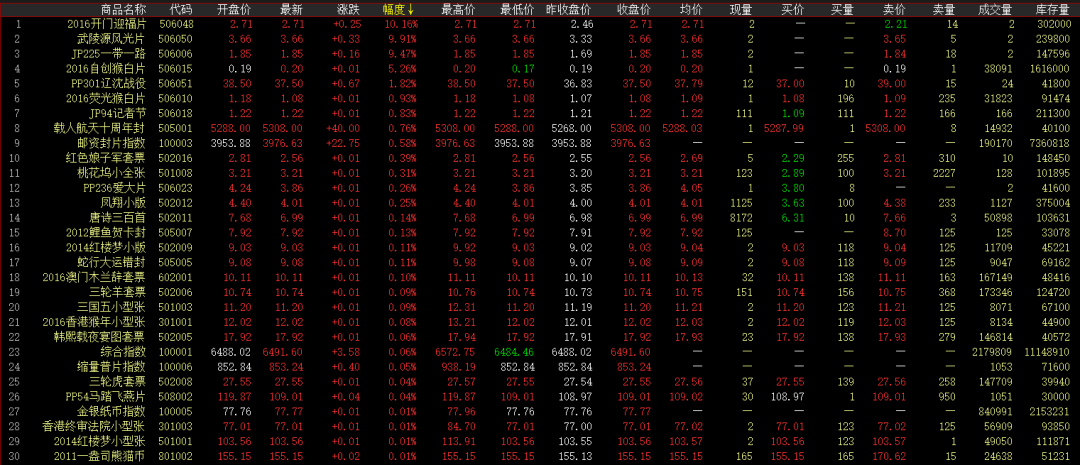Screen dimensions: 1080x465
Task: Select the 缩量普片指数 row name
Action: (x=112, y=367)
